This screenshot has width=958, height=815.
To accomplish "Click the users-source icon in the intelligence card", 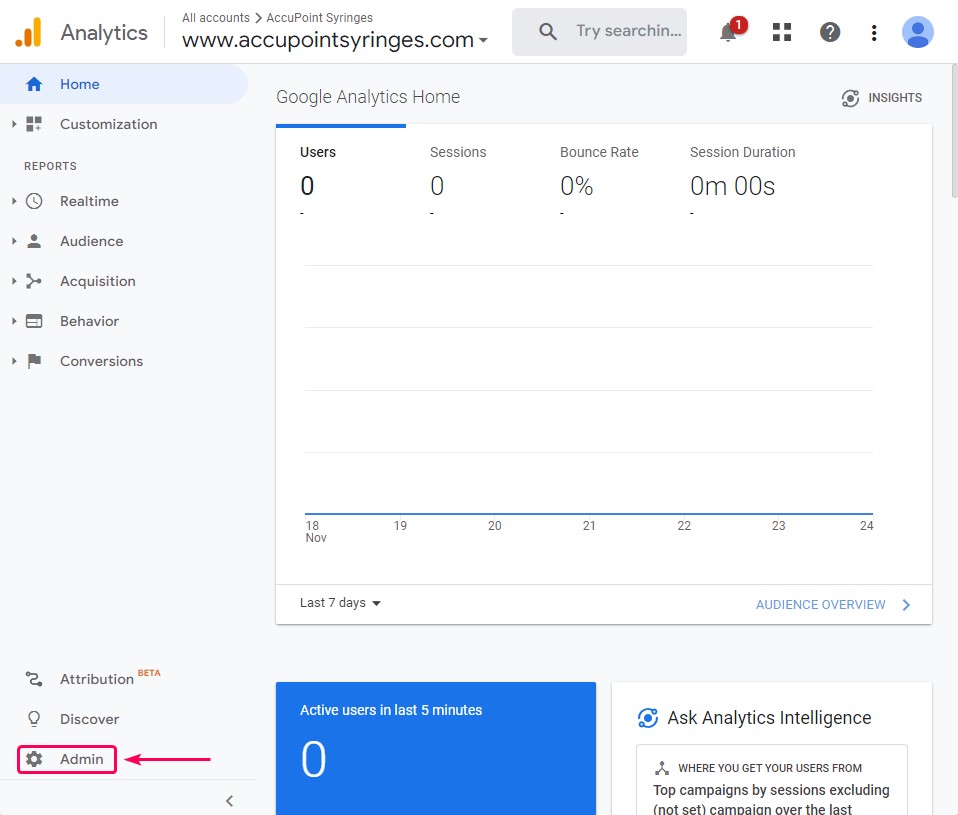I will [662, 768].
